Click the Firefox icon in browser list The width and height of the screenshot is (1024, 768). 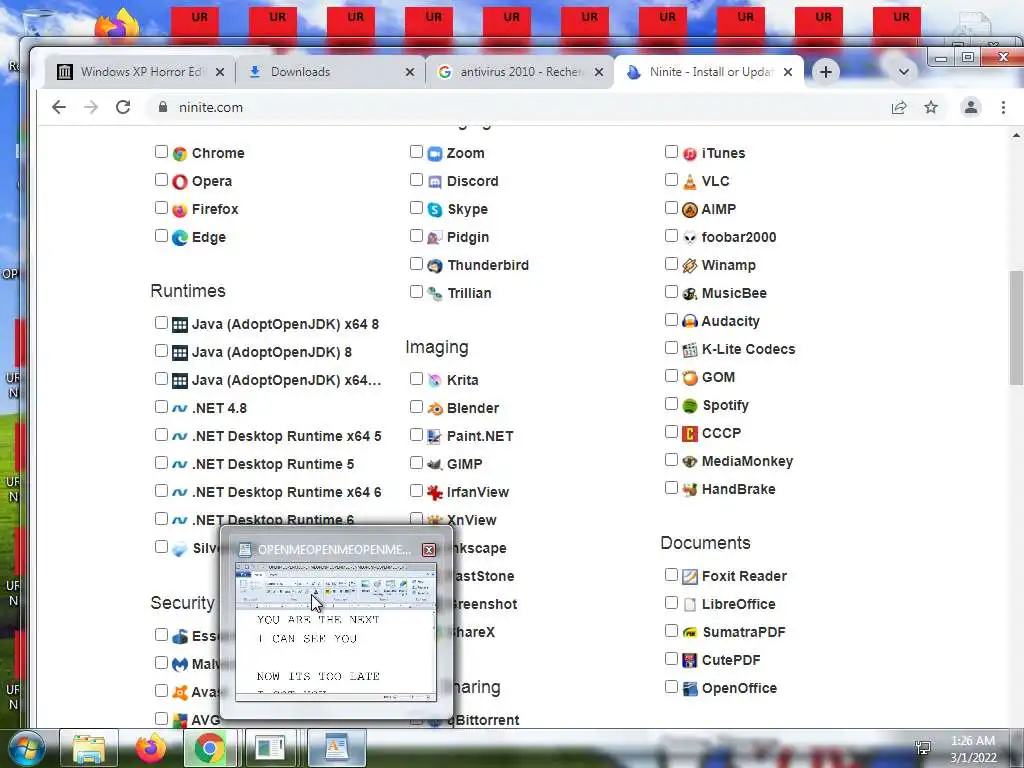[180, 210]
